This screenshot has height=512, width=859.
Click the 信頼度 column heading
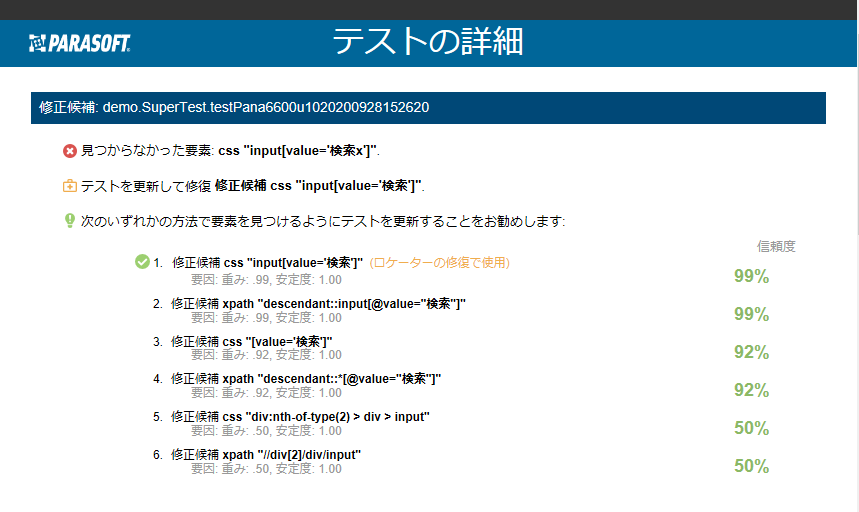coord(776,246)
